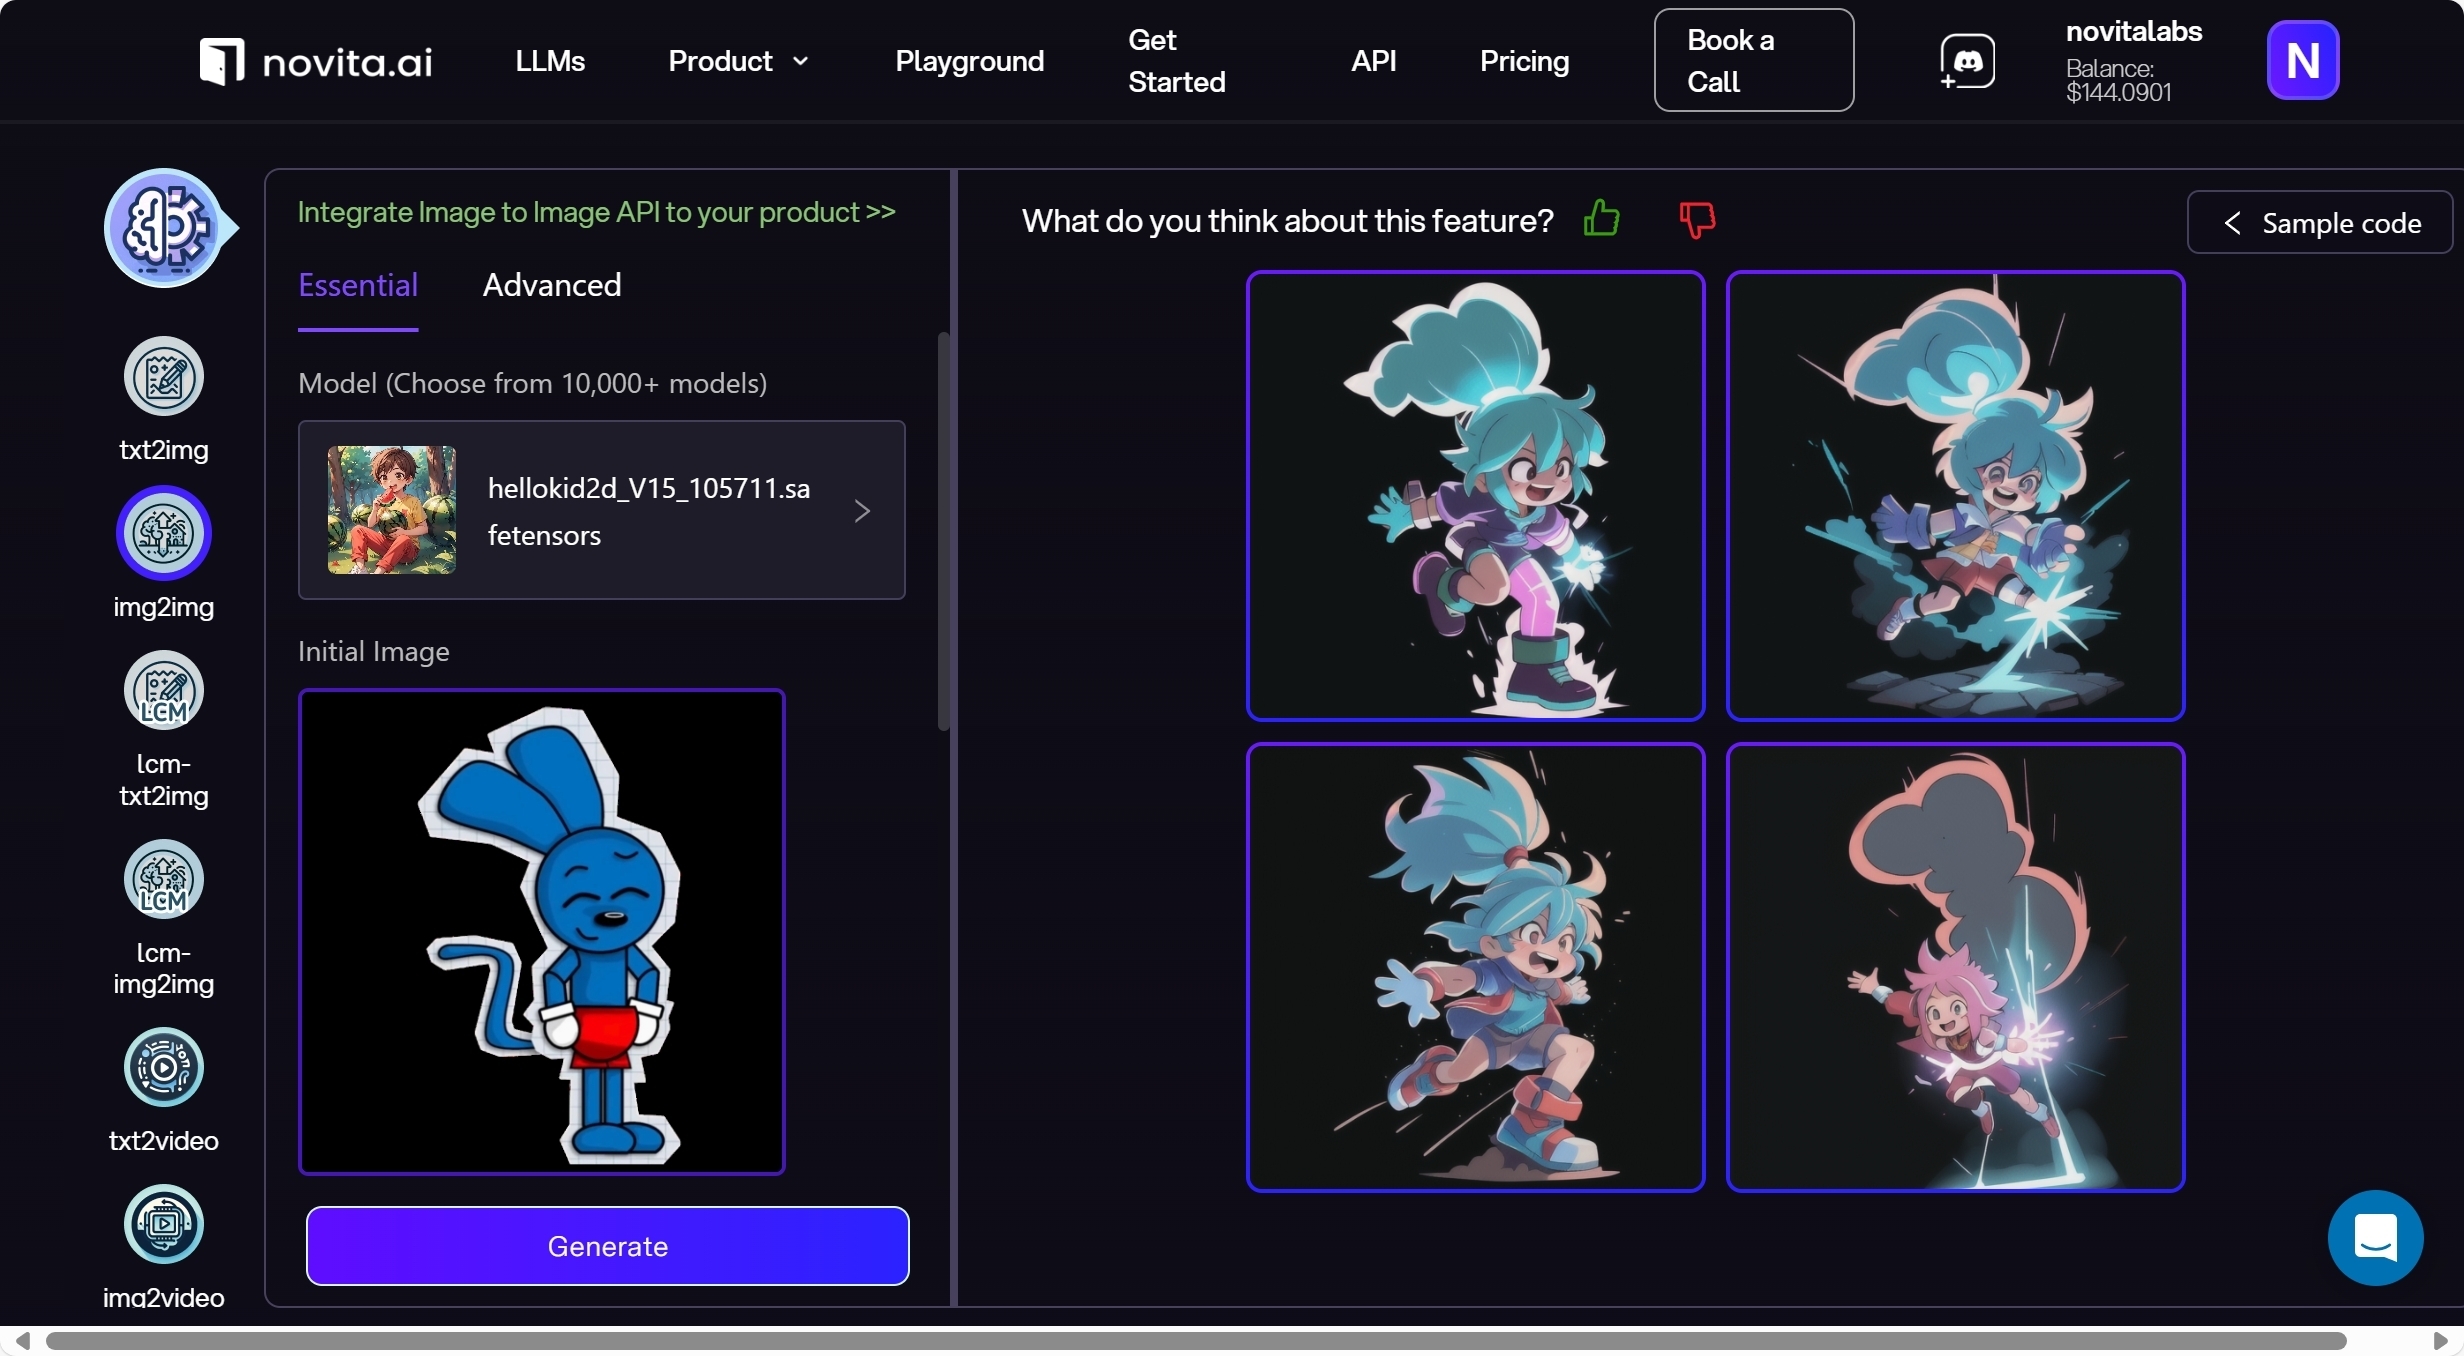Expand the Sample code panel

tap(2320, 223)
